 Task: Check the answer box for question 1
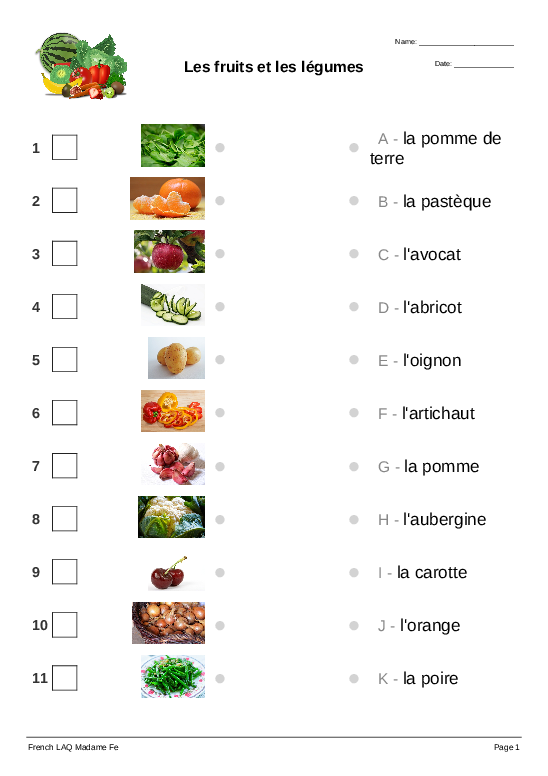65,147
